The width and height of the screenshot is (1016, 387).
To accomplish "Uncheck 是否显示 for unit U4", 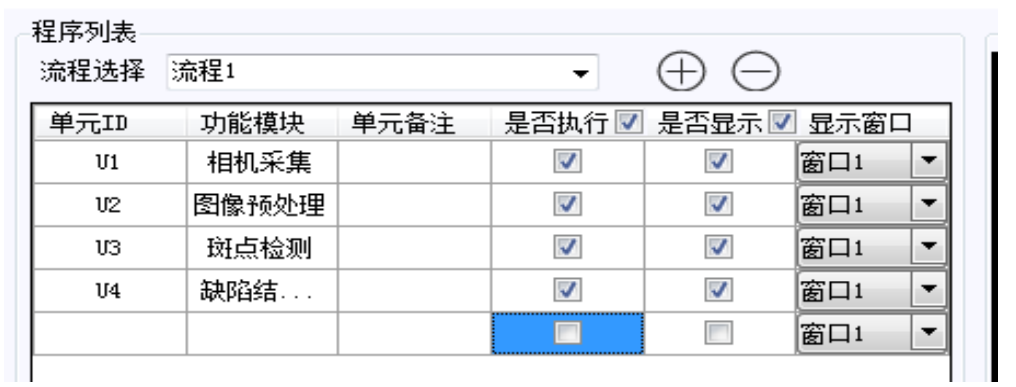I will tap(719, 290).
